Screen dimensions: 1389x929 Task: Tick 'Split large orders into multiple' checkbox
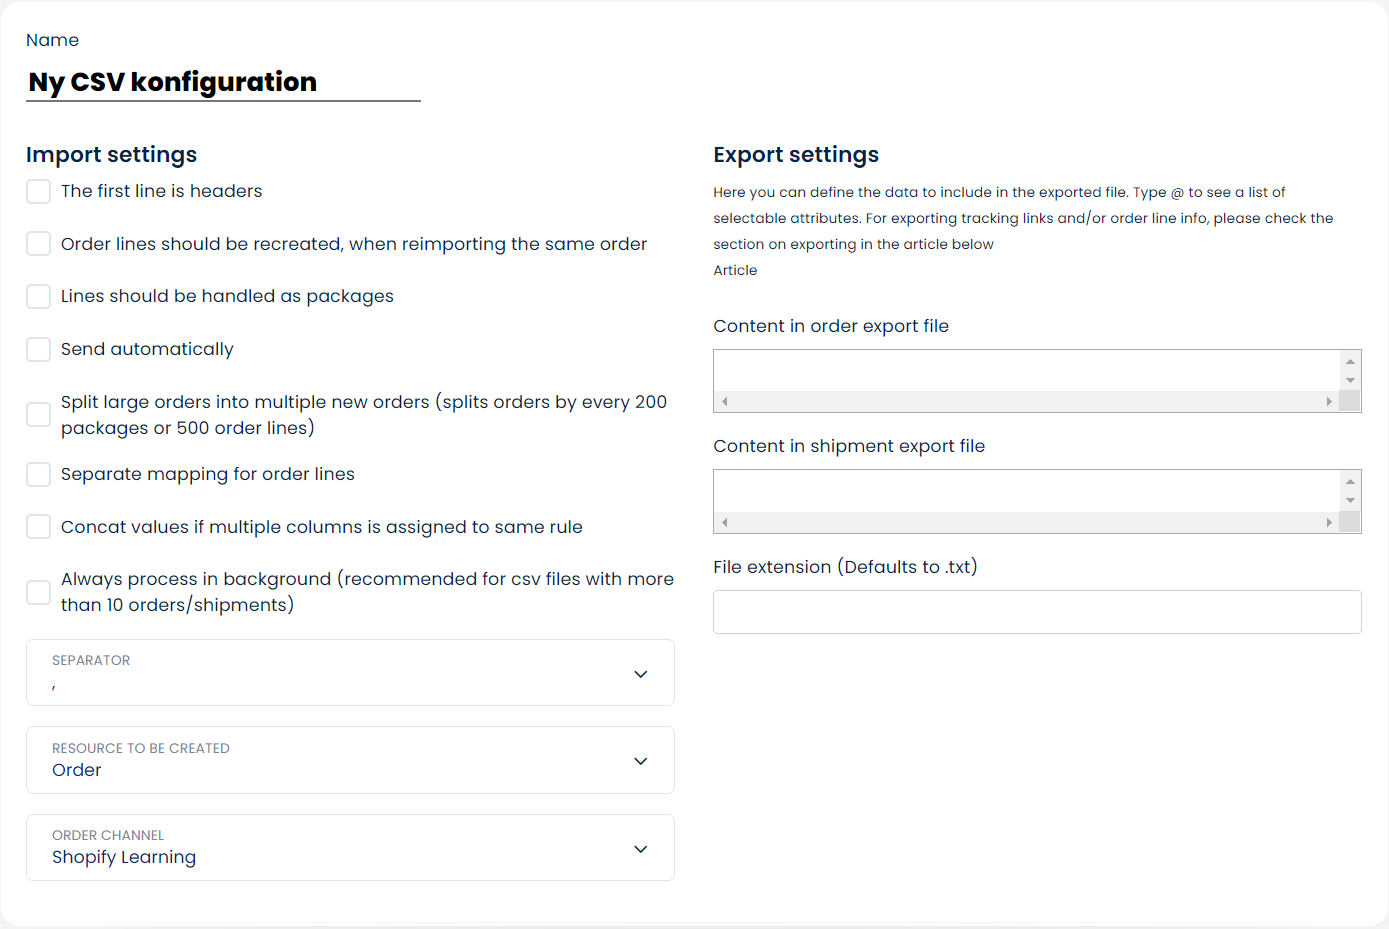tap(38, 414)
